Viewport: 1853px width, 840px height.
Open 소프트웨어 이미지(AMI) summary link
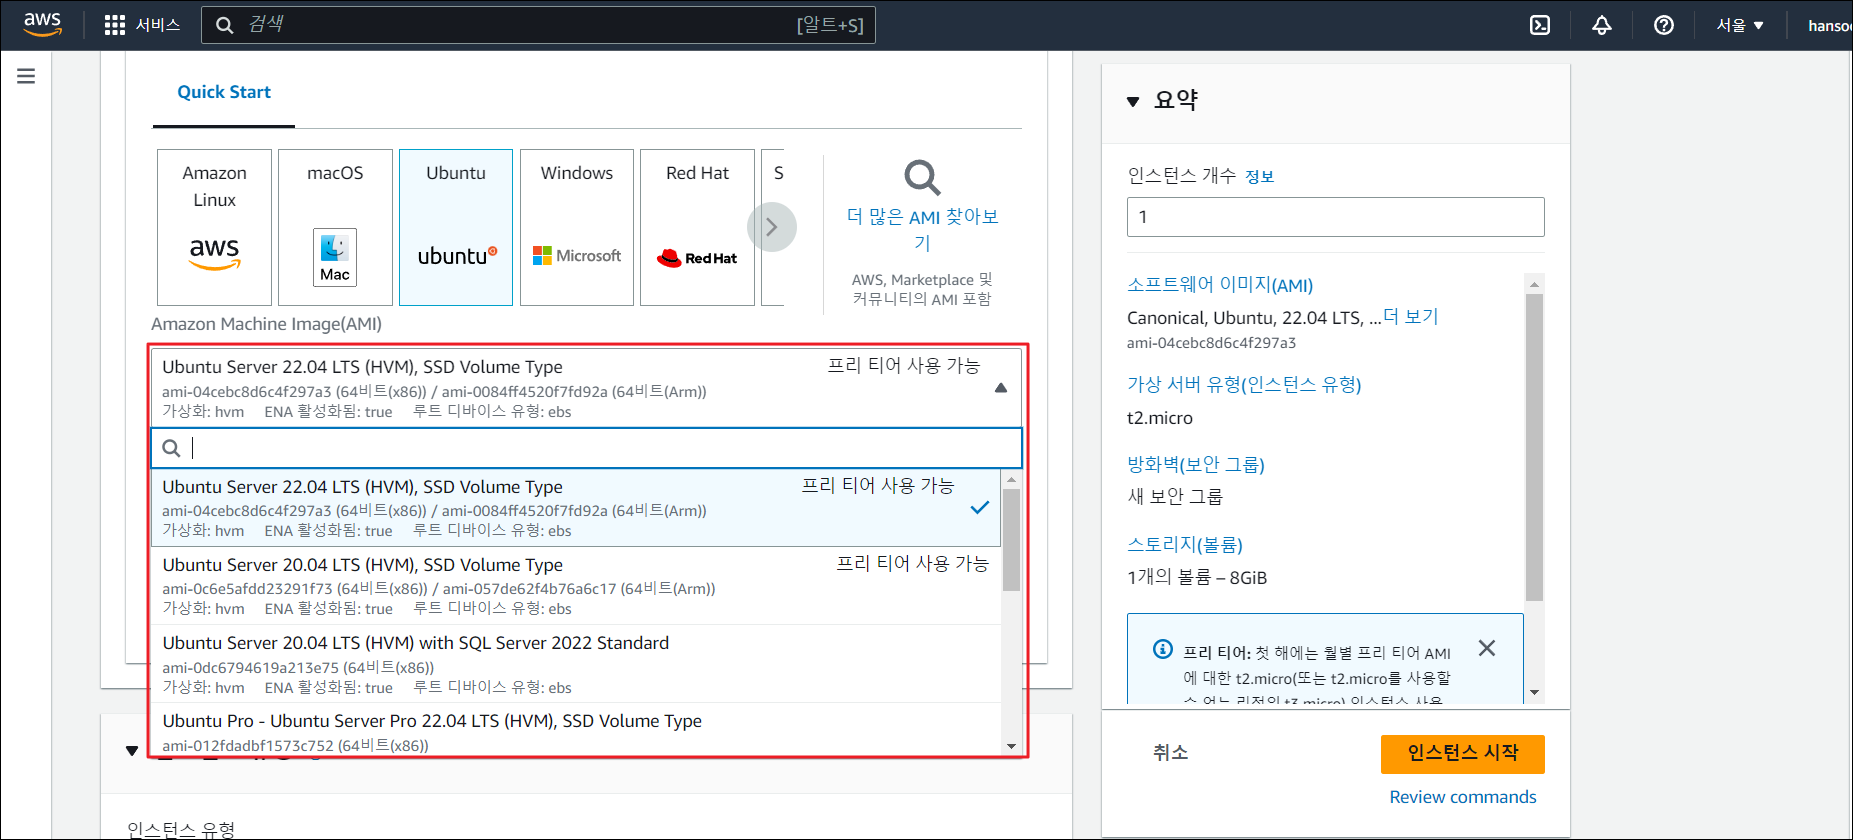pos(1220,285)
